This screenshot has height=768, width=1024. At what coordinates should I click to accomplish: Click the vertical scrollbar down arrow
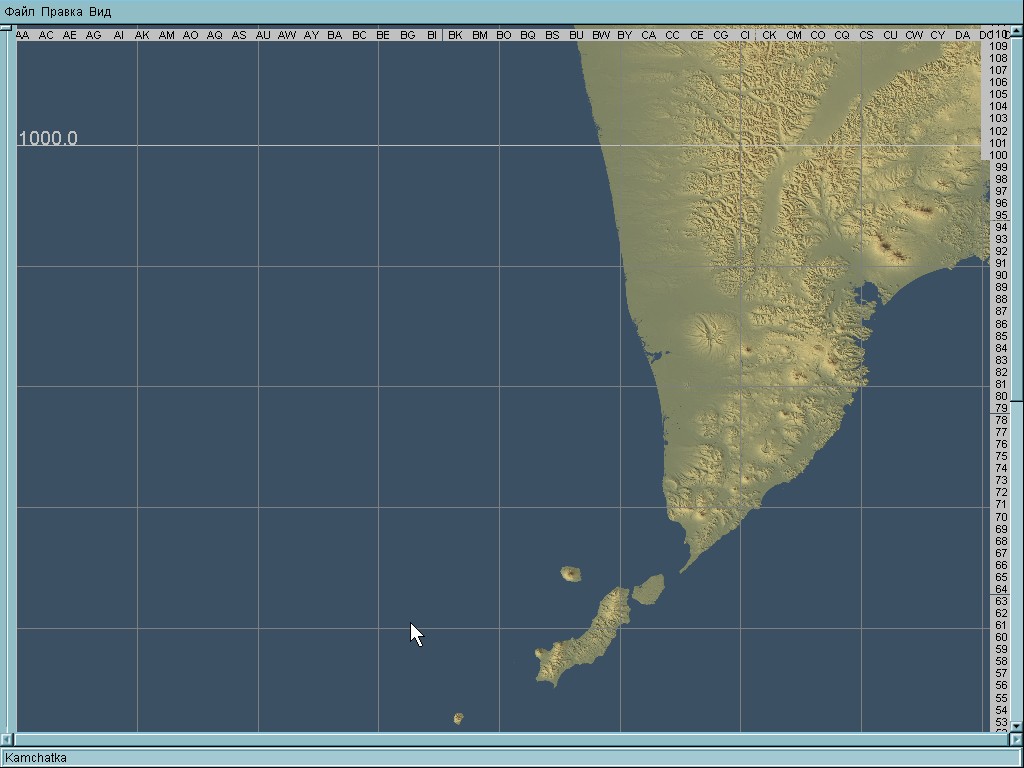coord(1017,727)
